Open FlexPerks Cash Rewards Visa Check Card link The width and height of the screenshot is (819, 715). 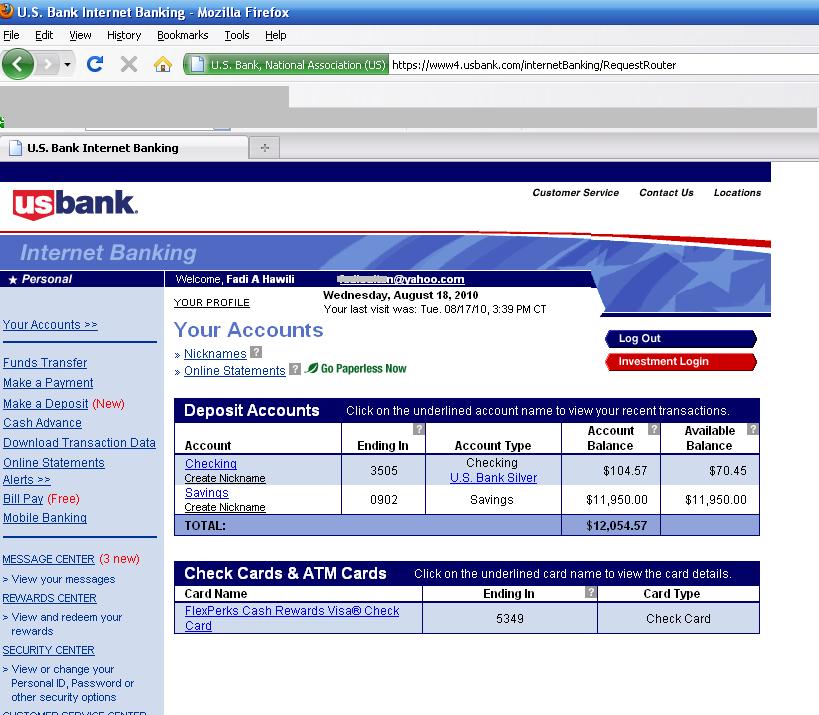292,618
